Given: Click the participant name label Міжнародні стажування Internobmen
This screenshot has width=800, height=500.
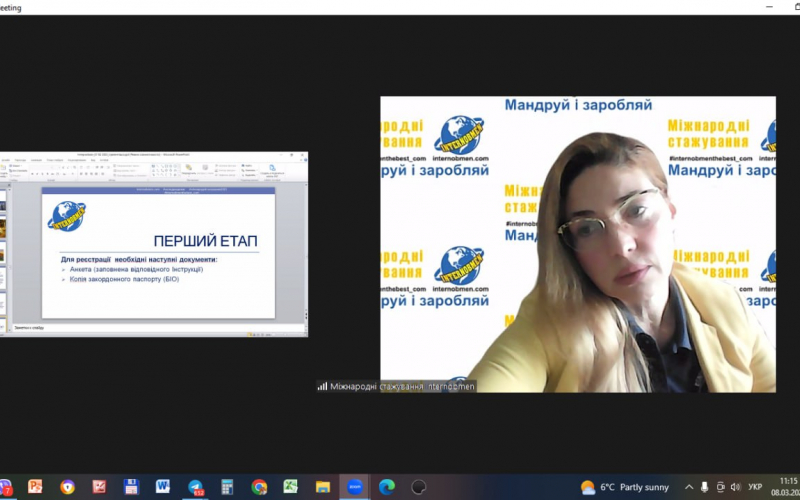Looking at the screenshot, I should coord(402,386).
